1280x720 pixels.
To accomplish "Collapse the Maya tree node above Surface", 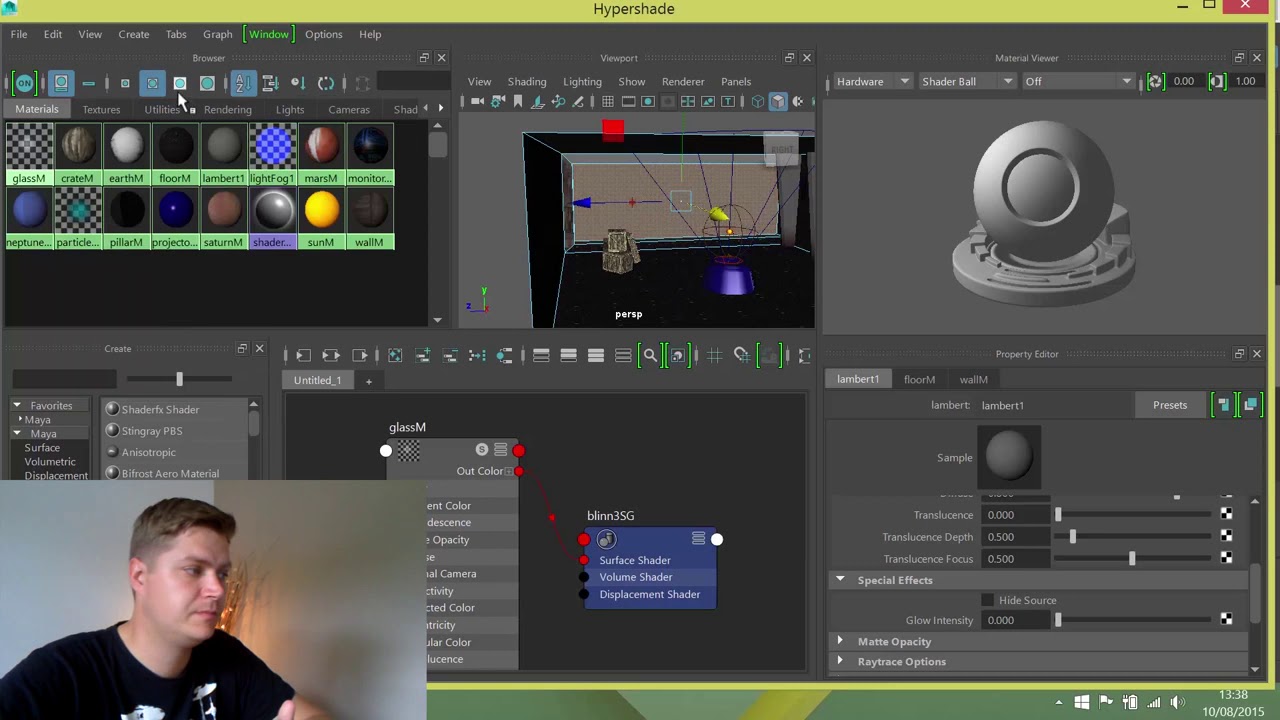I will (17, 433).
